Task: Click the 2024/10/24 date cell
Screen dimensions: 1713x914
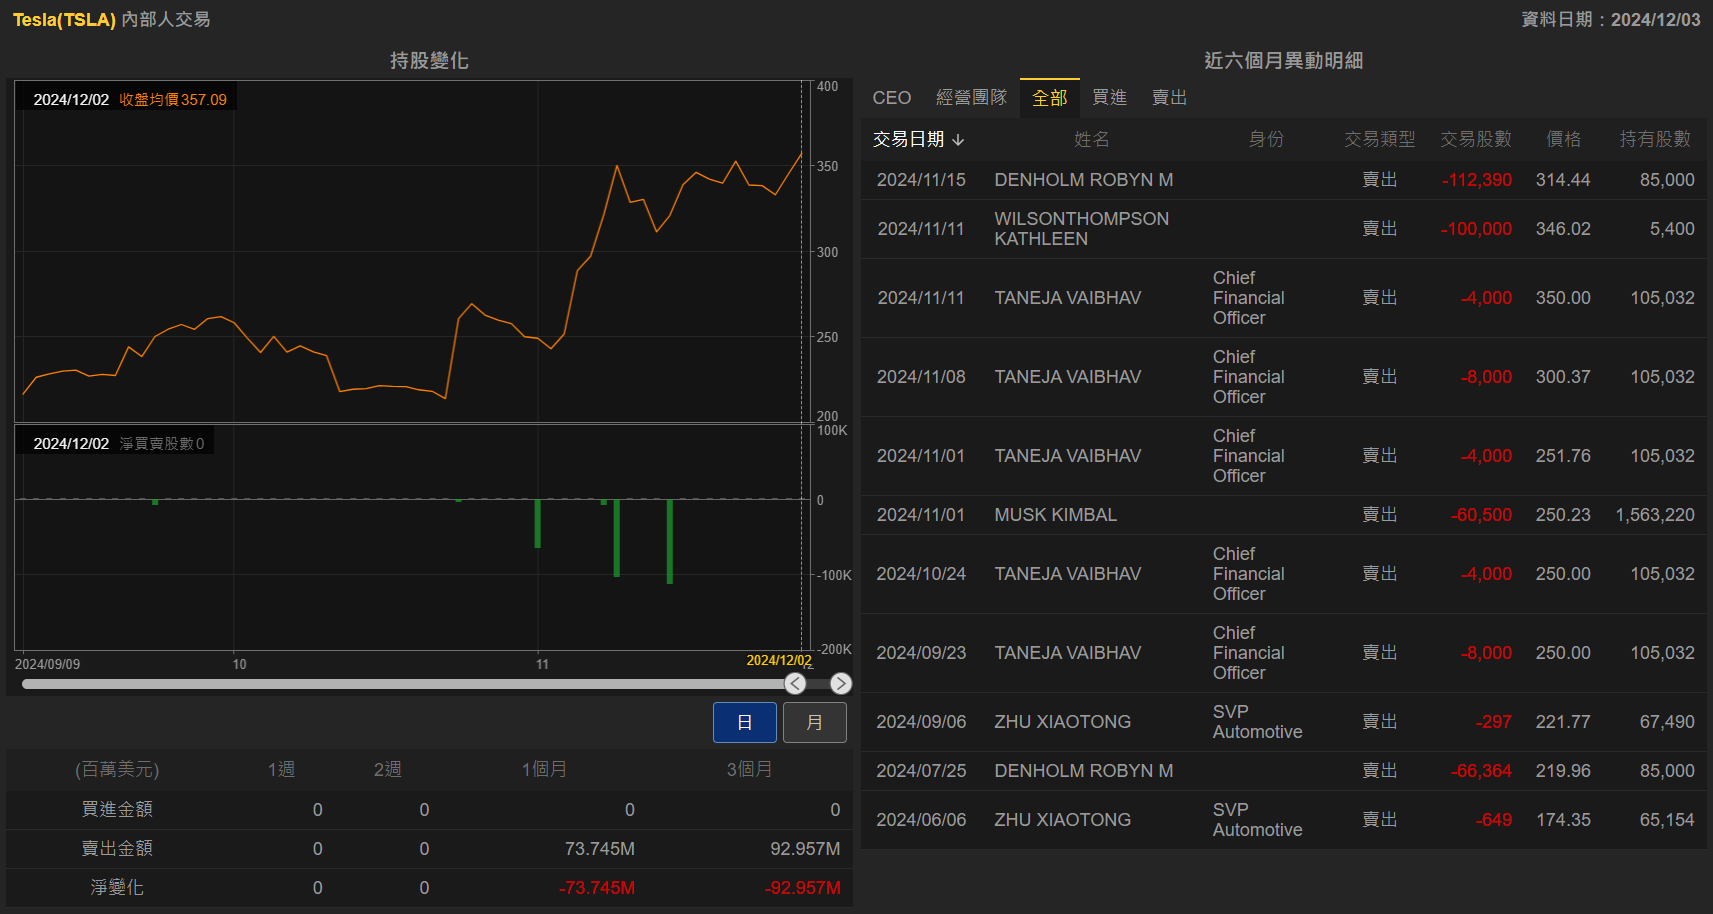Action: click(921, 574)
